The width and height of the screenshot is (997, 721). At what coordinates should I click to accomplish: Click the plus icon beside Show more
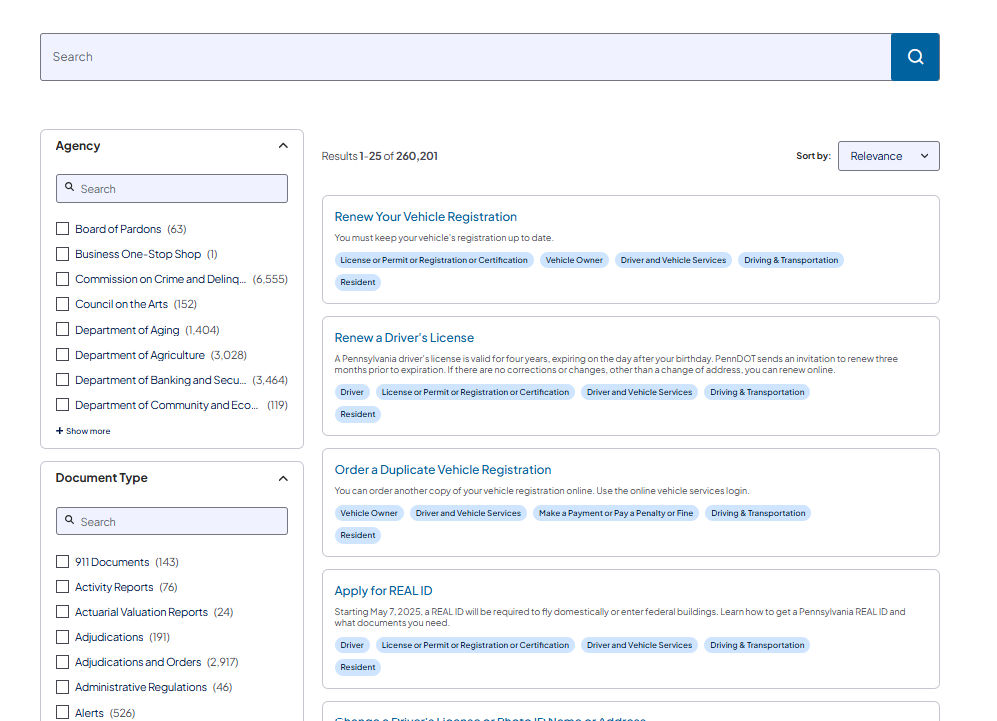(60, 430)
